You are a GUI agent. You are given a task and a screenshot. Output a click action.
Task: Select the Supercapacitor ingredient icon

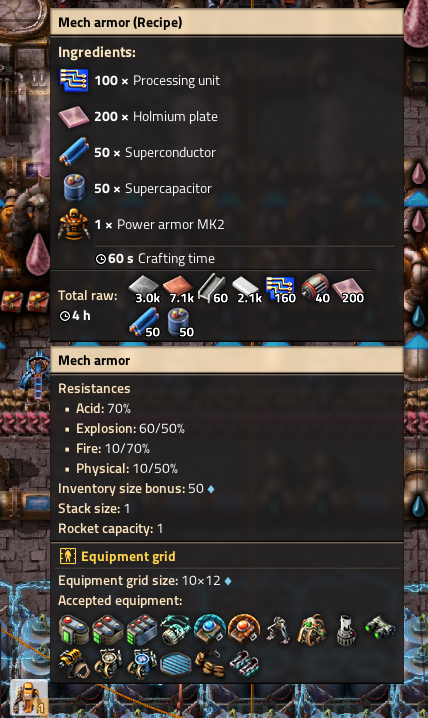74,188
